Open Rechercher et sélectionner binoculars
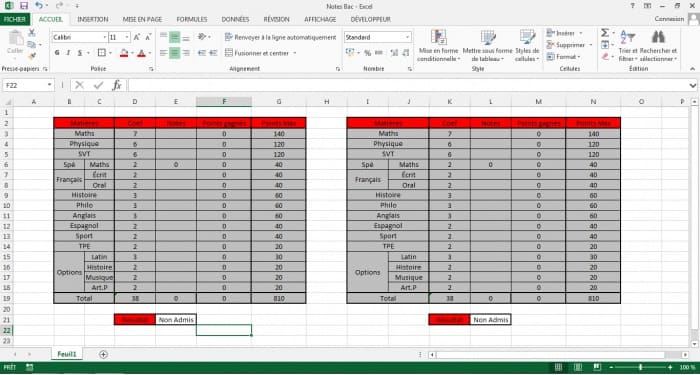 pyautogui.click(x=658, y=46)
